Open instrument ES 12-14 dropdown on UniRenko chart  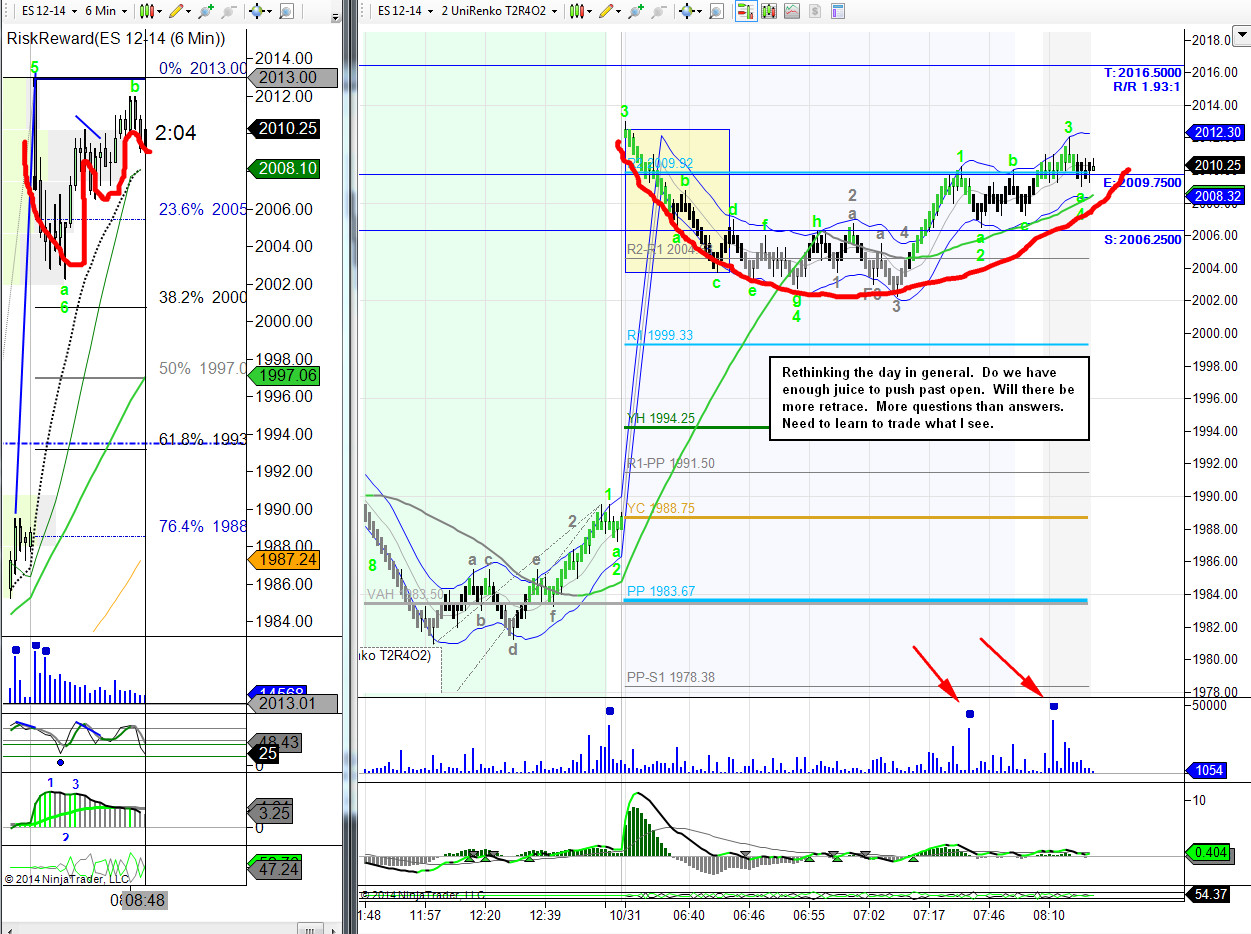click(406, 11)
